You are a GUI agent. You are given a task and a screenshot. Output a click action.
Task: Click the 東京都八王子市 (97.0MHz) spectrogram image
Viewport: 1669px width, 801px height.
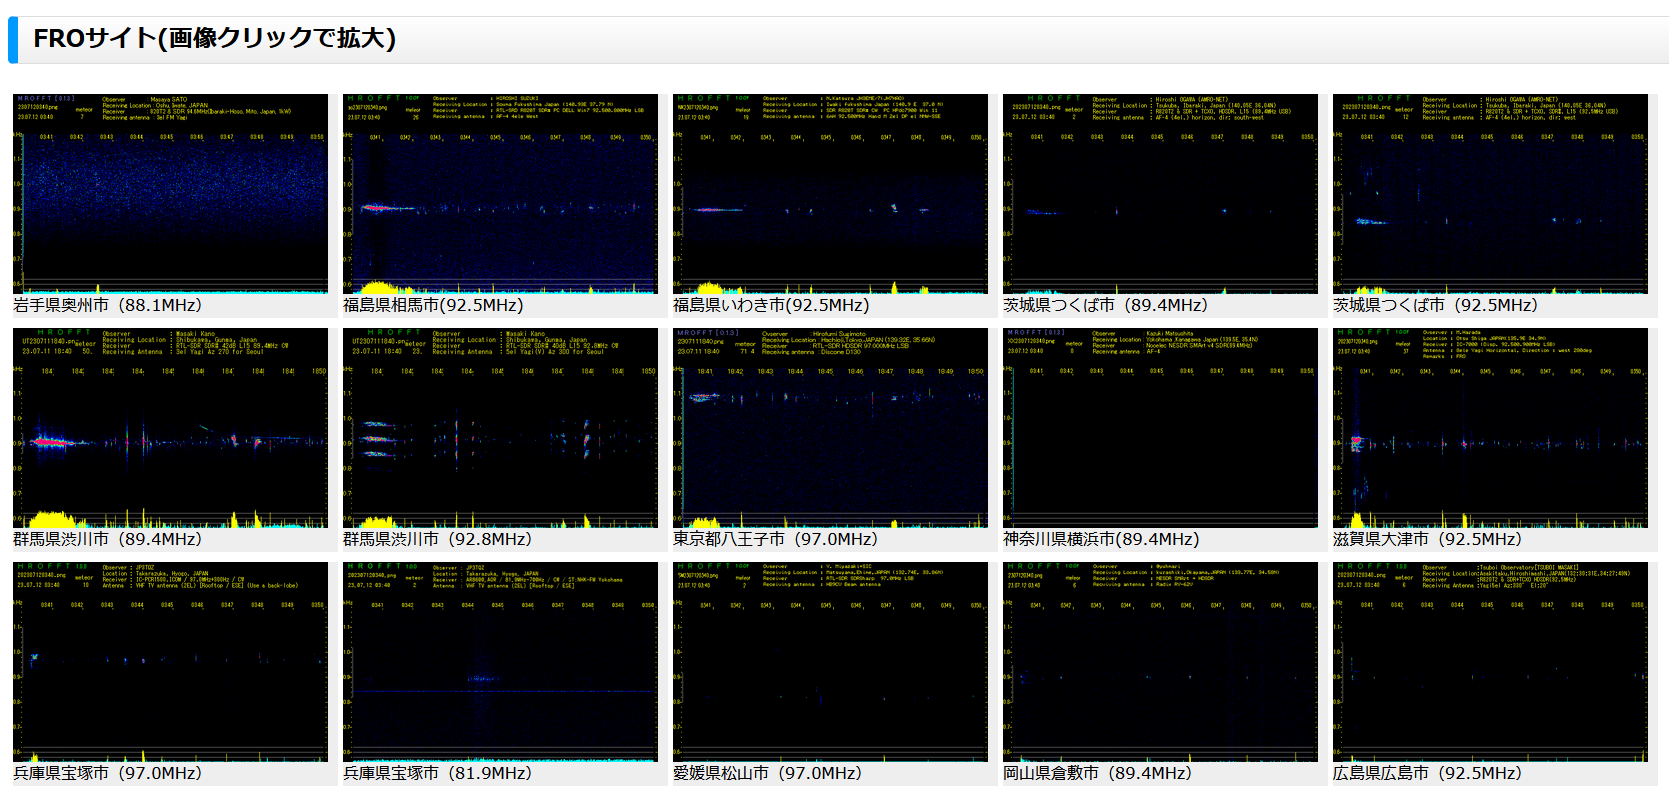(x=830, y=428)
